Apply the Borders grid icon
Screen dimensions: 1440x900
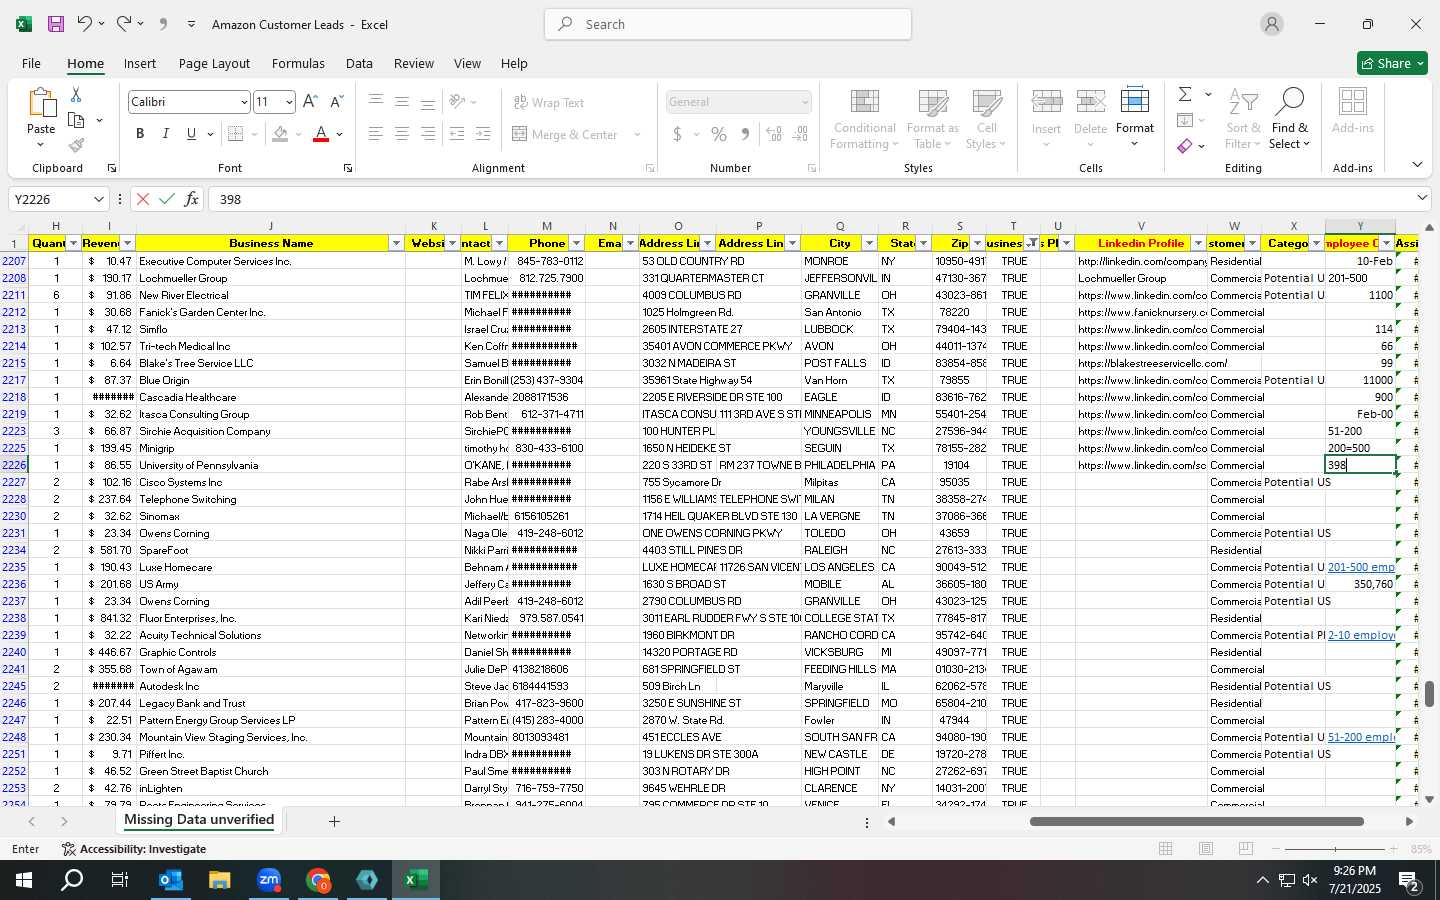coord(236,134)
